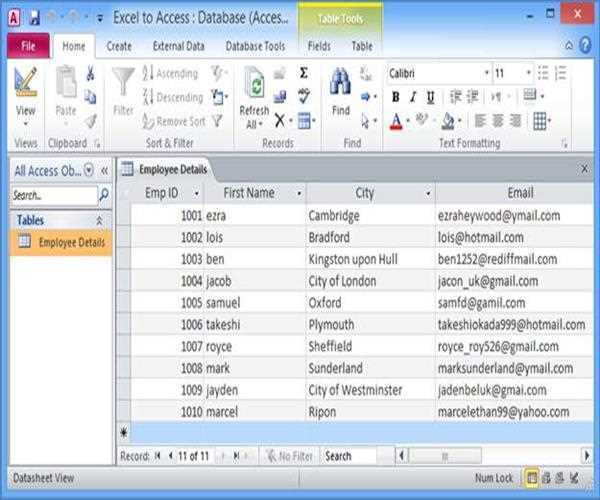The height and width of the screenshot is (500, 600).
Task: Open the View design icon
Action: (x=26, y=83)
